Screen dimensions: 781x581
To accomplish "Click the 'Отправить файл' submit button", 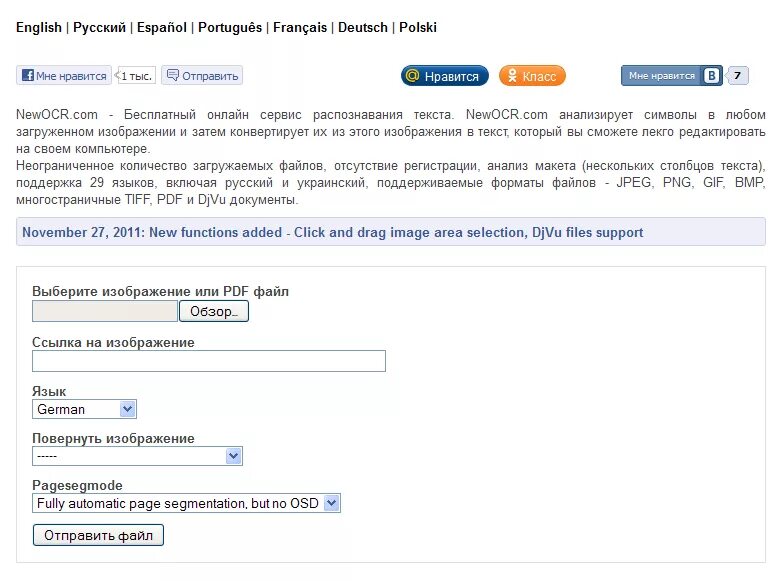I will coord(98,535).
